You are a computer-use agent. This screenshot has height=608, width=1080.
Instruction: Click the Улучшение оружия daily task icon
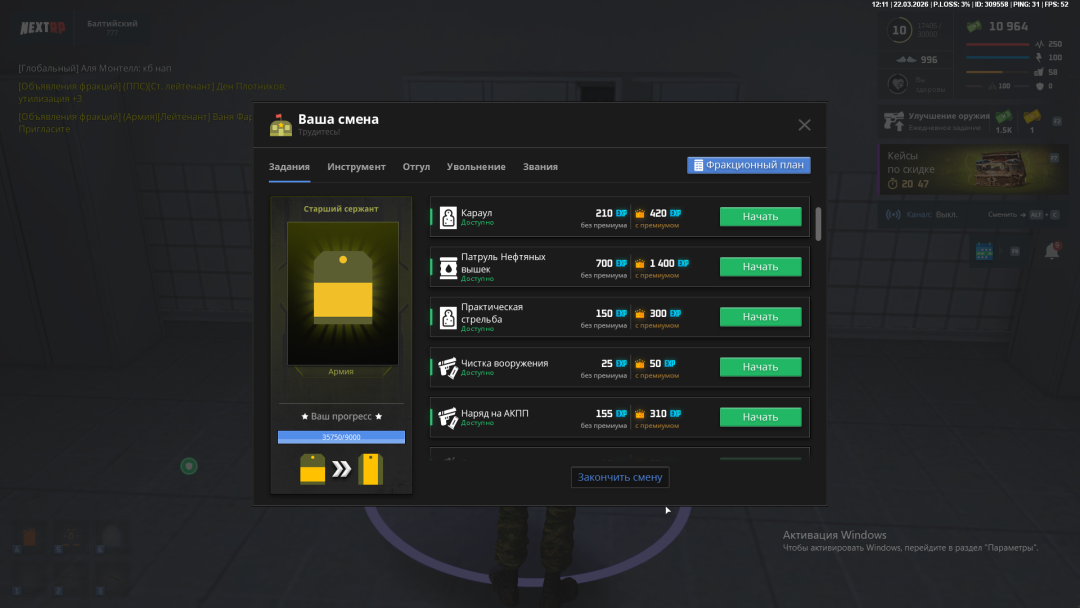pyautogui.click(x=893, y=122)
